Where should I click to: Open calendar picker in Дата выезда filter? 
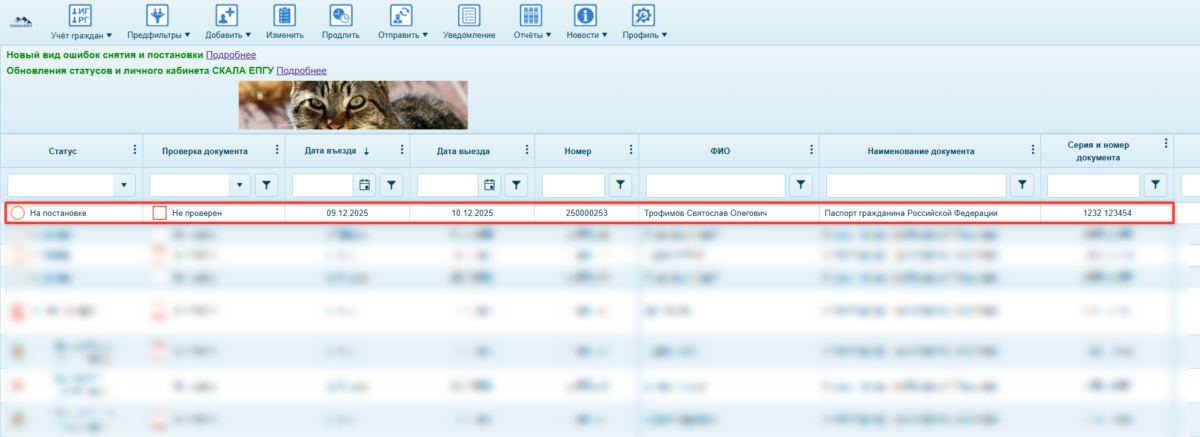490,185
